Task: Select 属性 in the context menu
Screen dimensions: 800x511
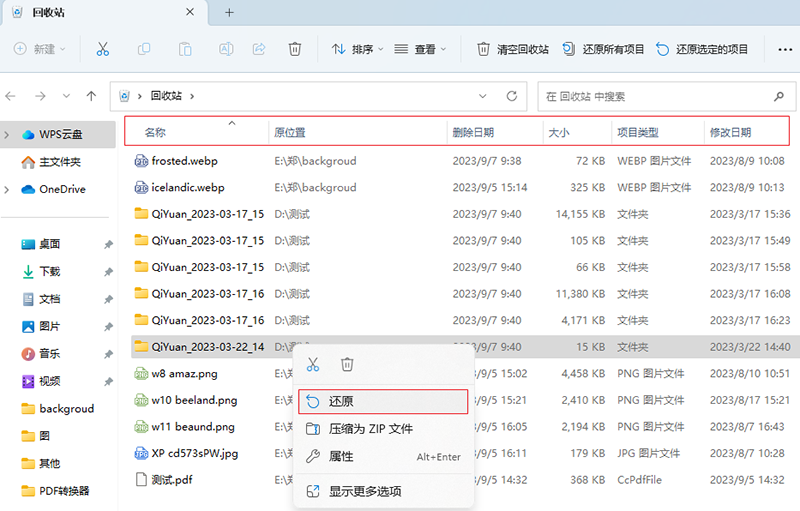Action: [383, 456]
